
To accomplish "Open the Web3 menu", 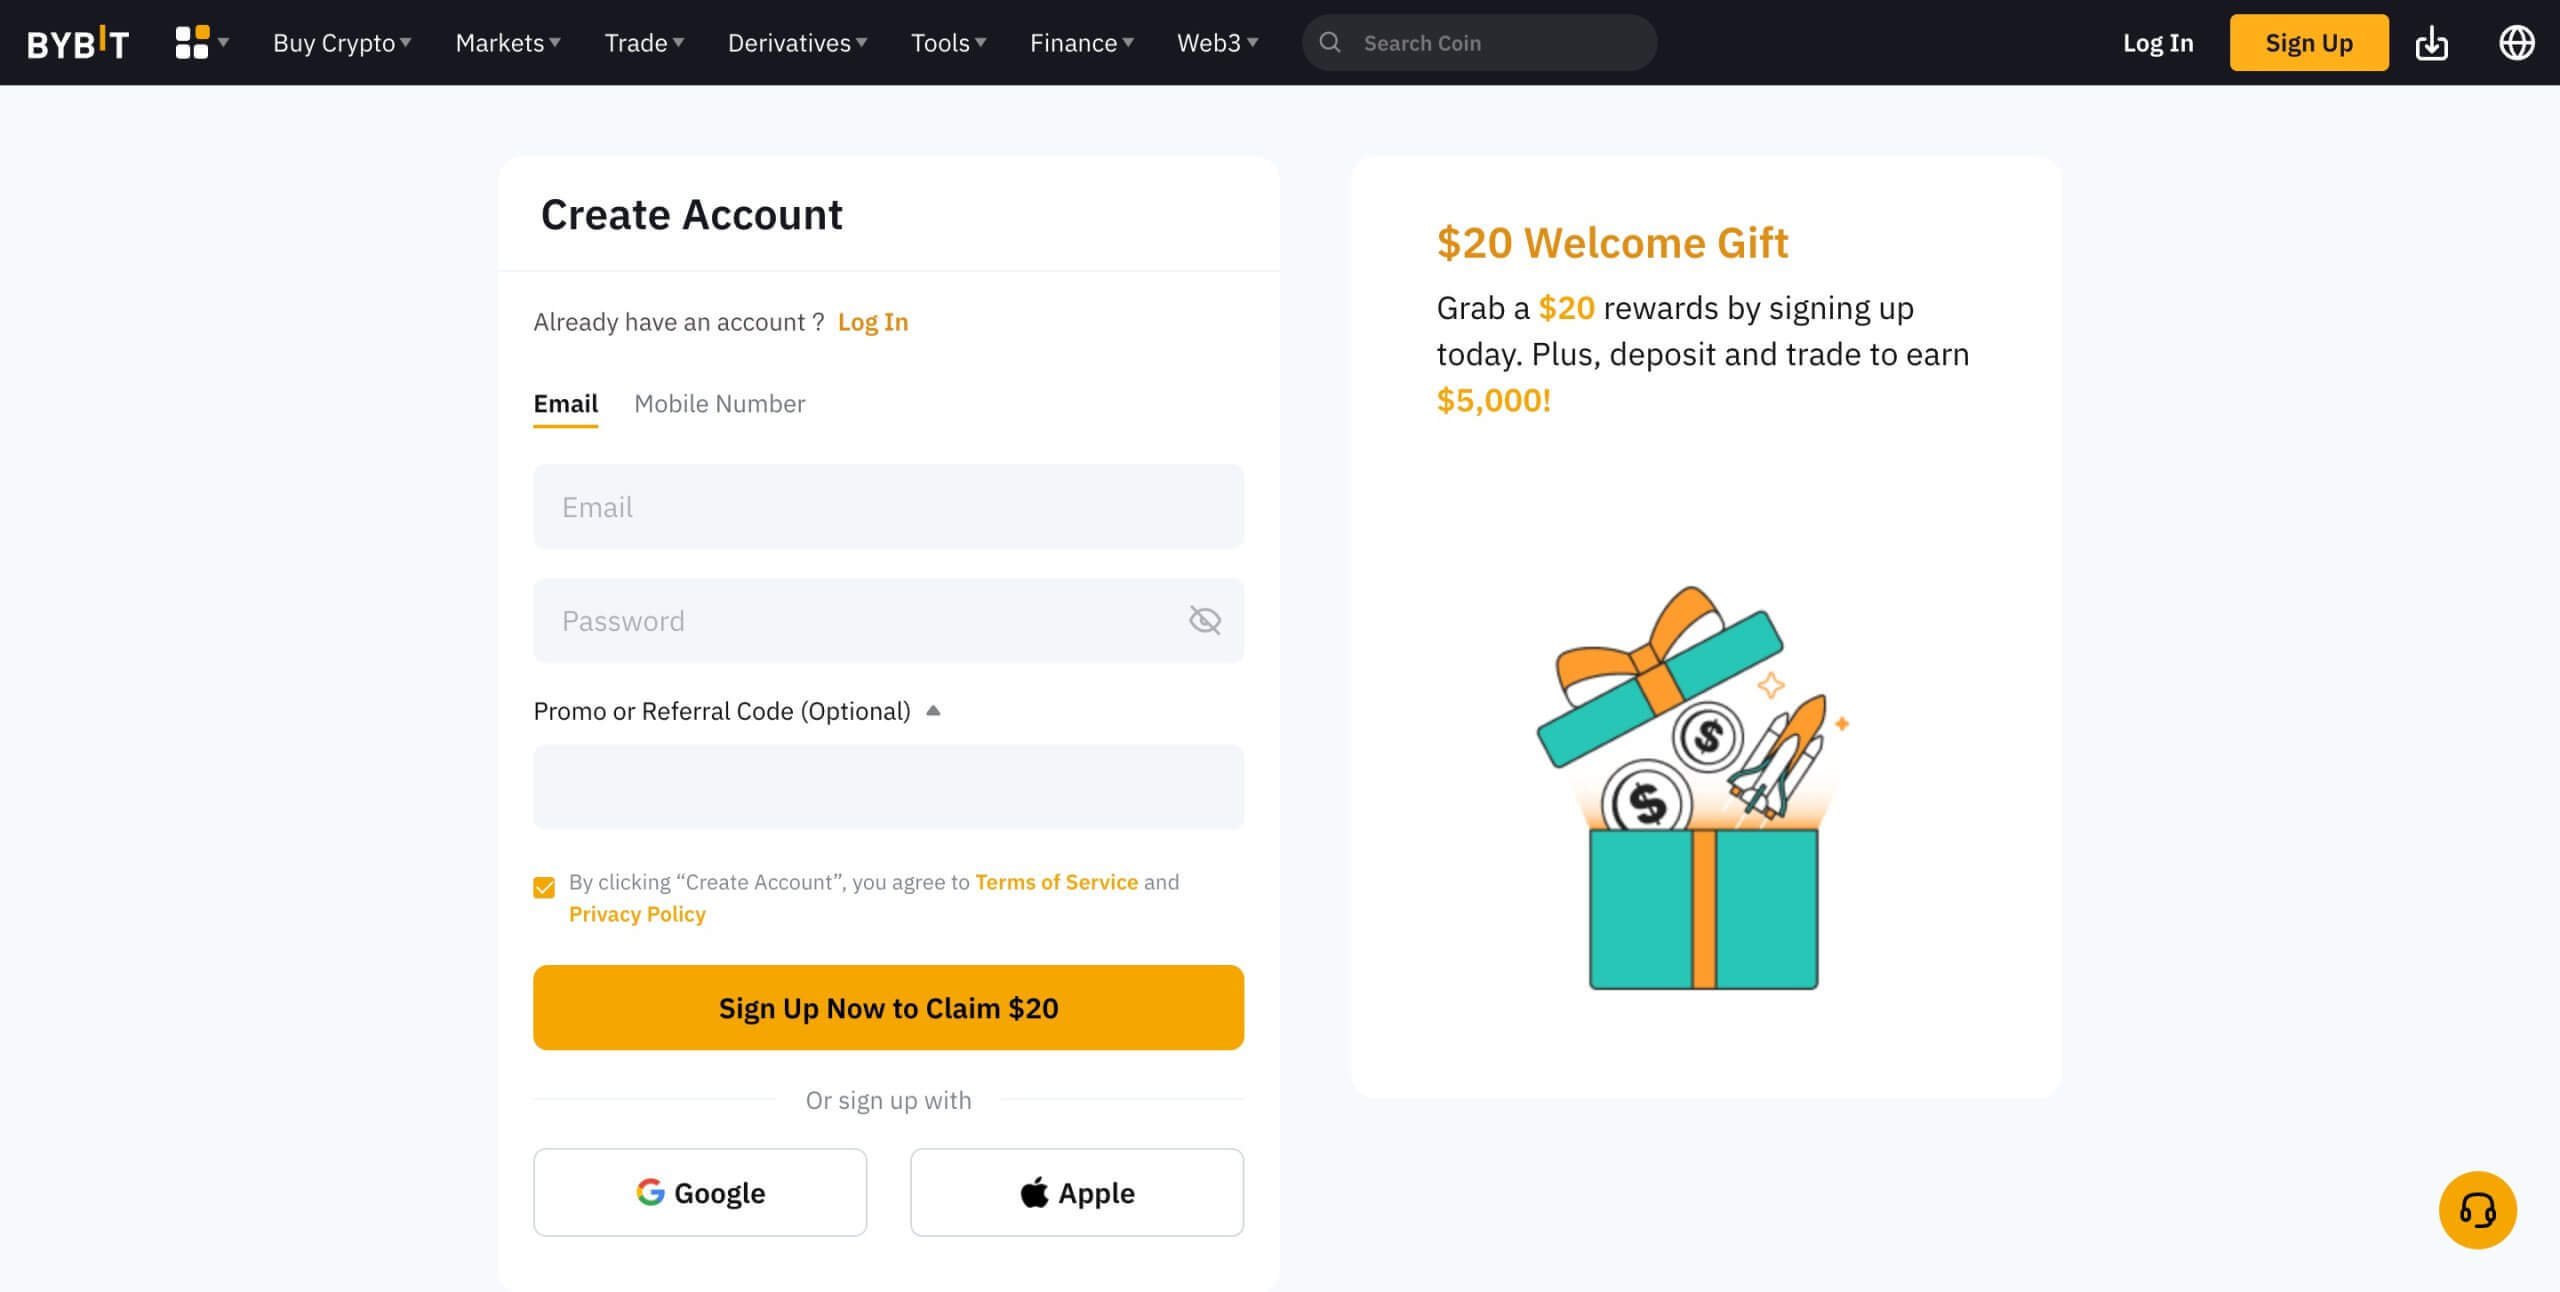I will [x=1217, y=43].
